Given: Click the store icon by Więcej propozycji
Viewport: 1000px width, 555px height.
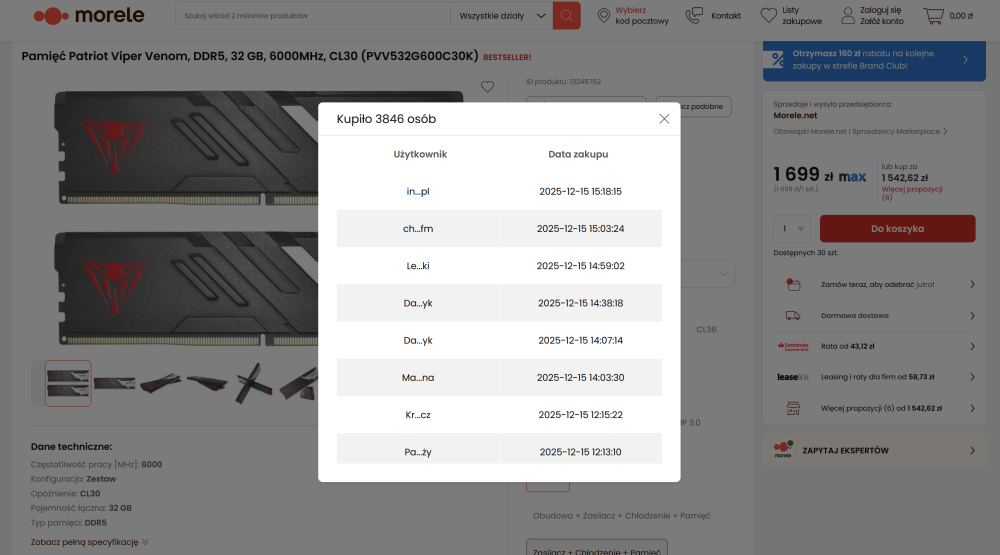Looking at the screenshot, I should 793,408.
